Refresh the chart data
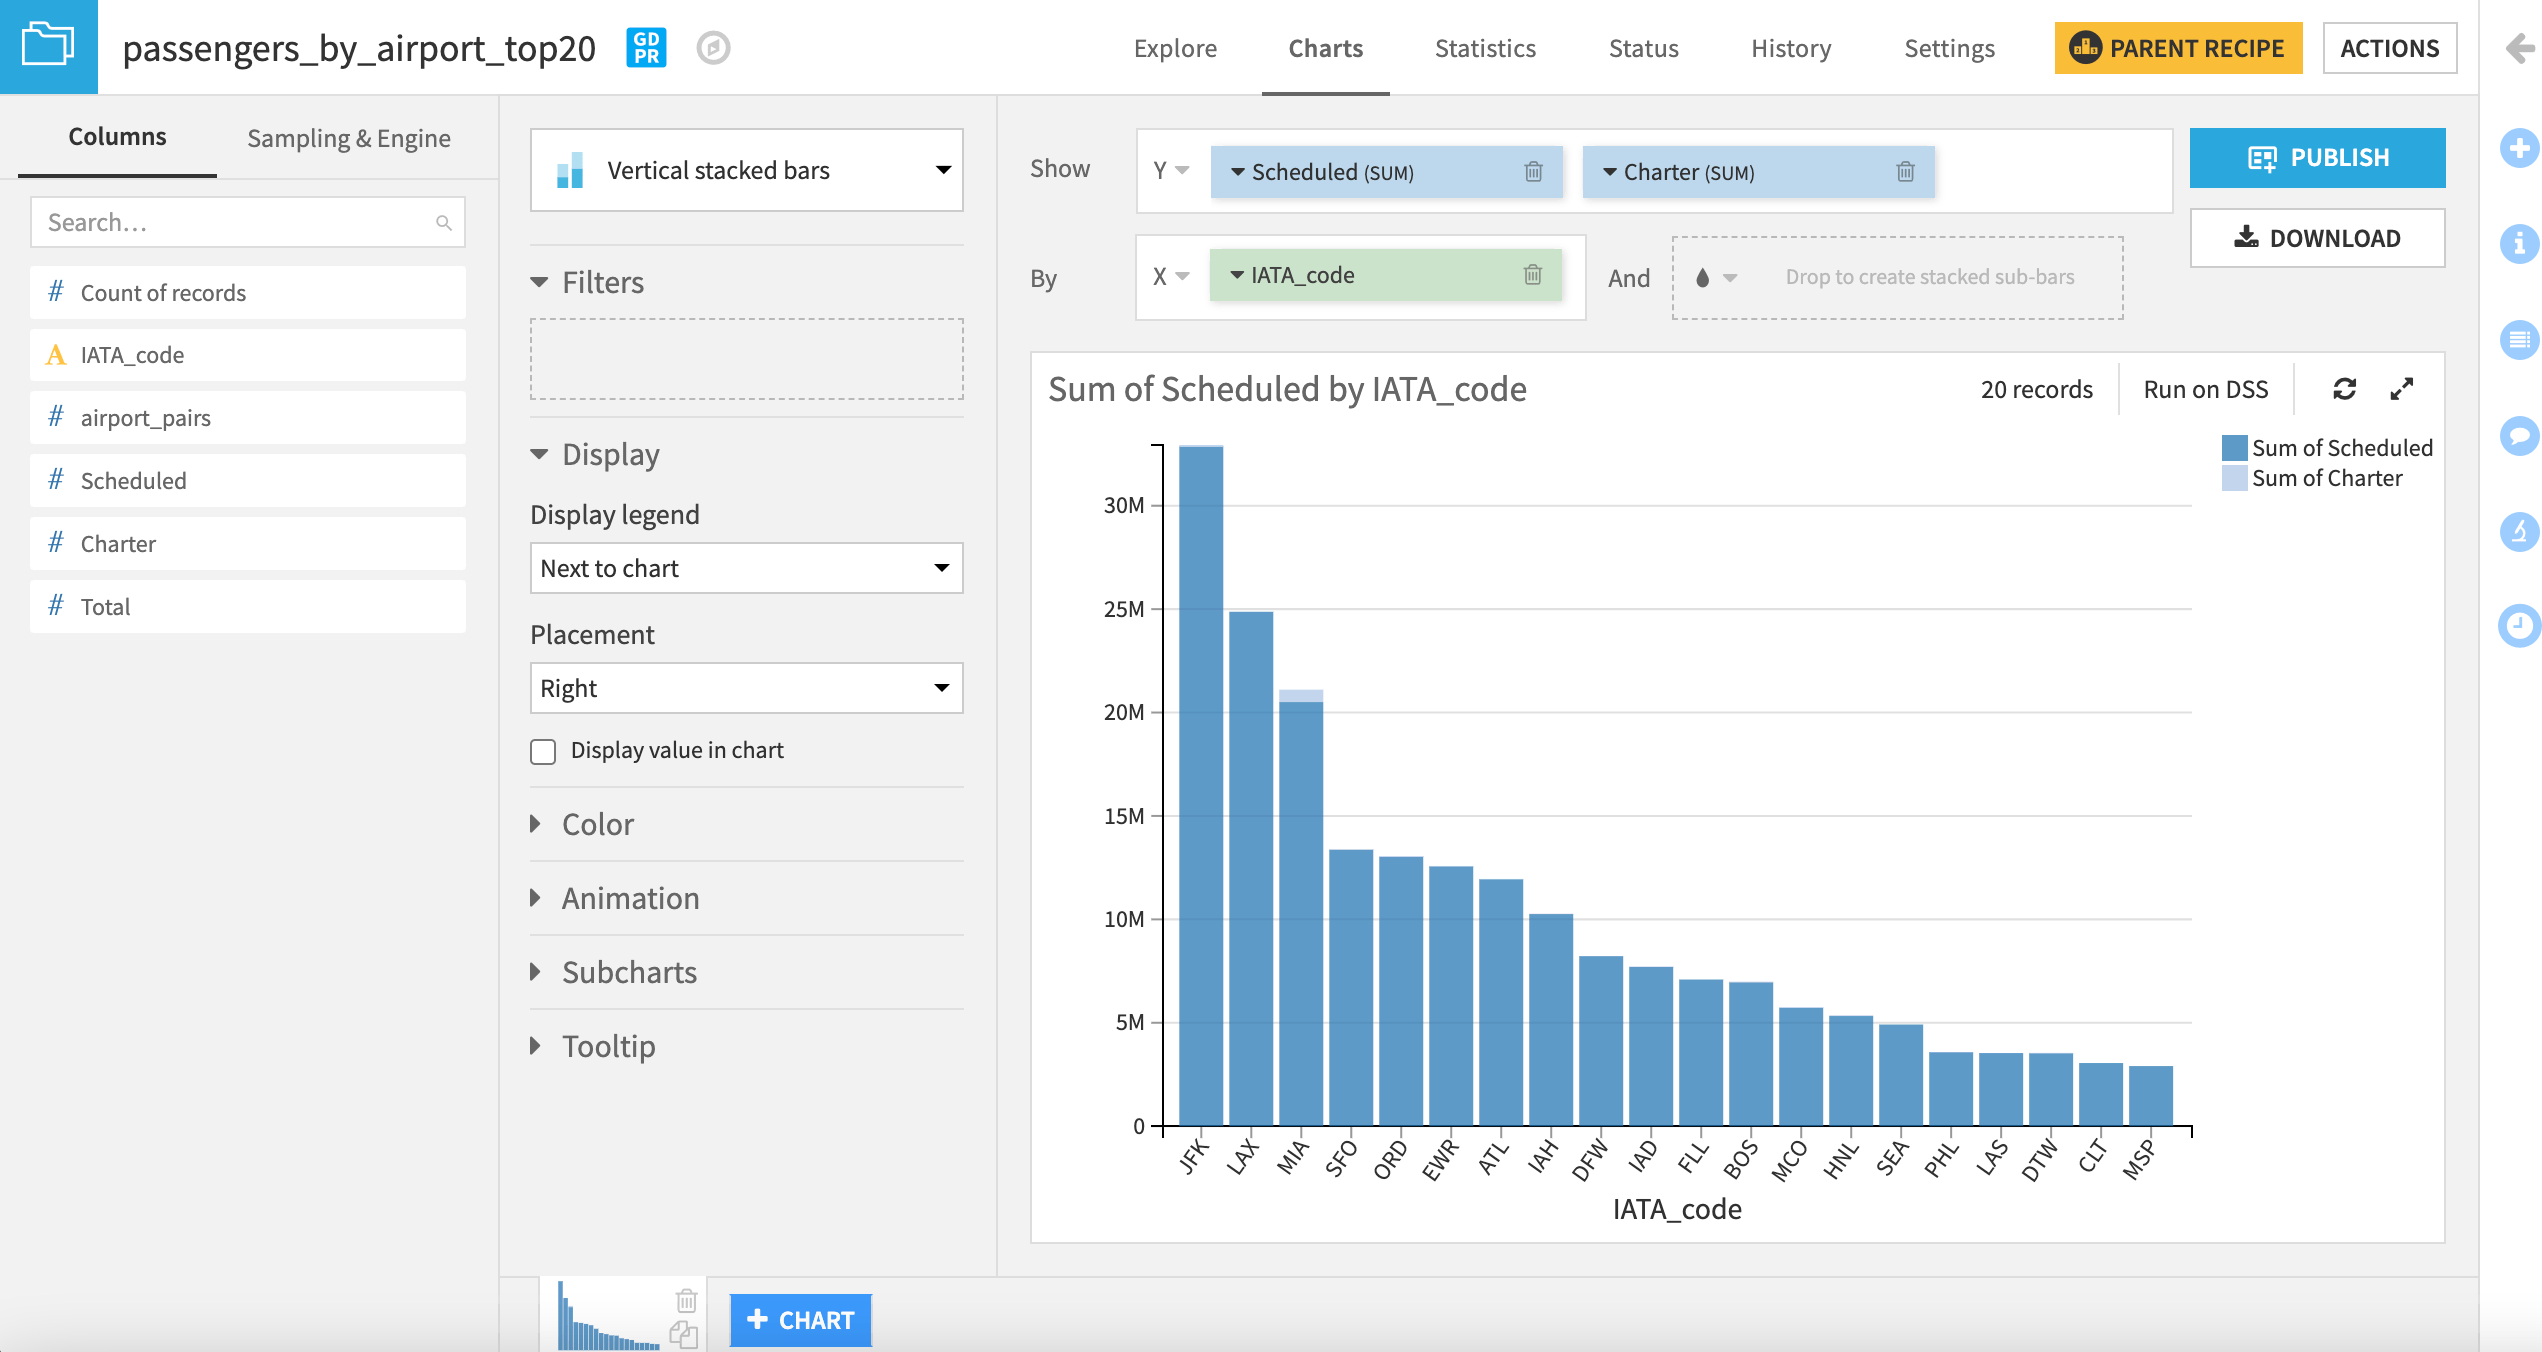2542x1352 pixels. (2346, 389)
